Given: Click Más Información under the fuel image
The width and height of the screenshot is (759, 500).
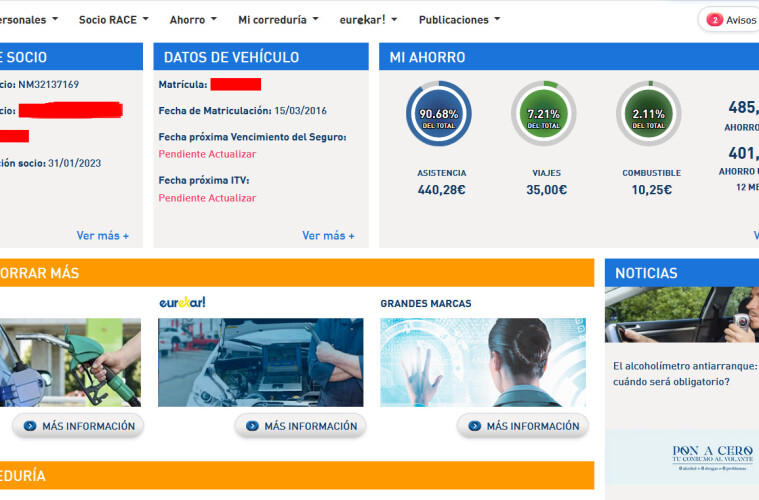Looking at the screenshot, I should click(78, 426).
